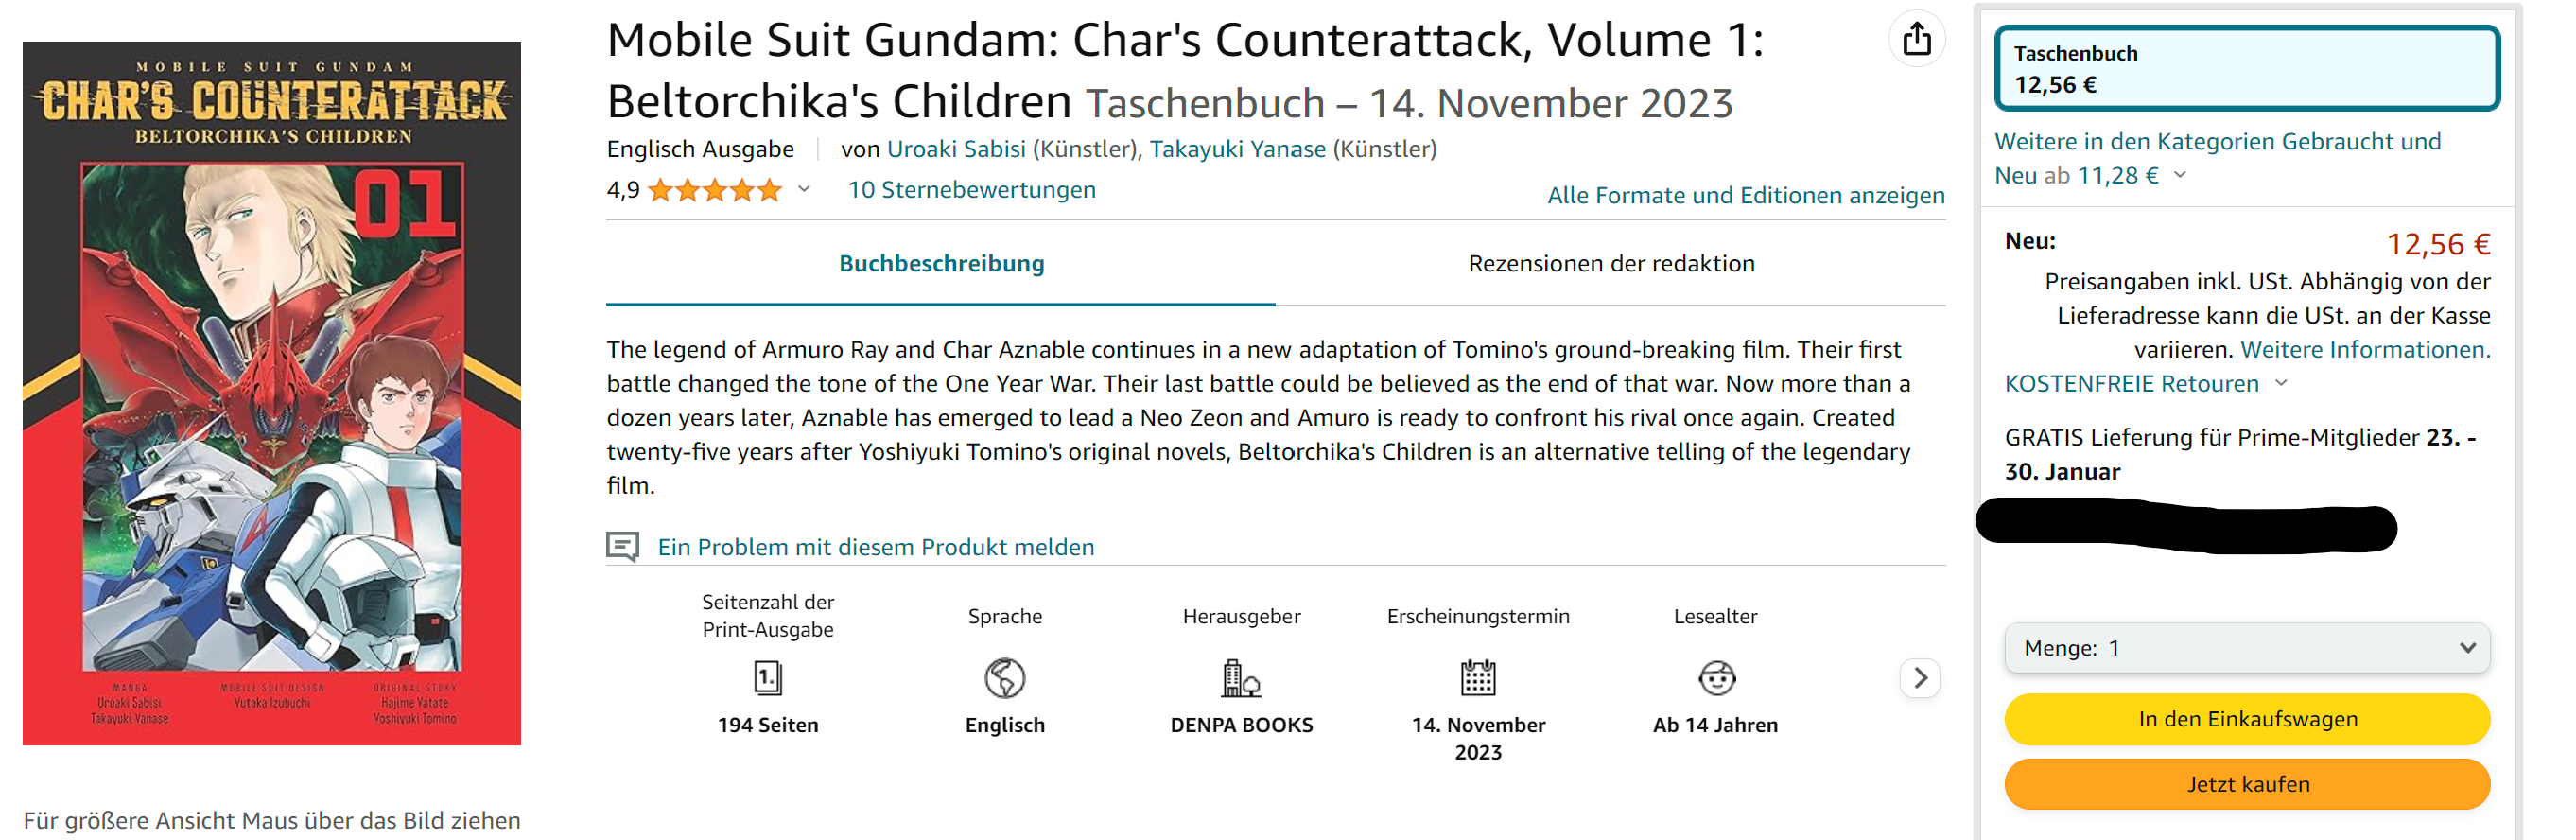Click the share icon beside the title
This screenshot has height=840, width=2576.
pyautogui.click(x=1916, y=40)
